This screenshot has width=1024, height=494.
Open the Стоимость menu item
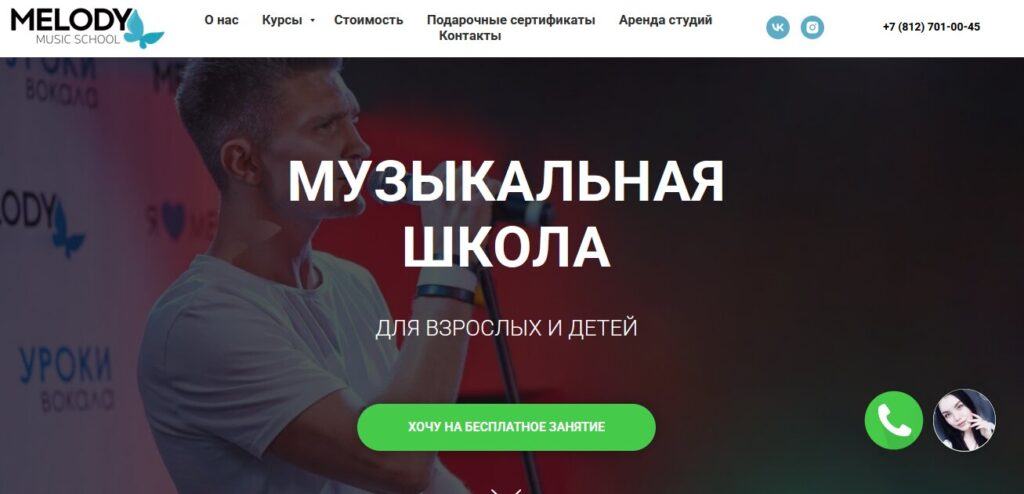(368, 20)
